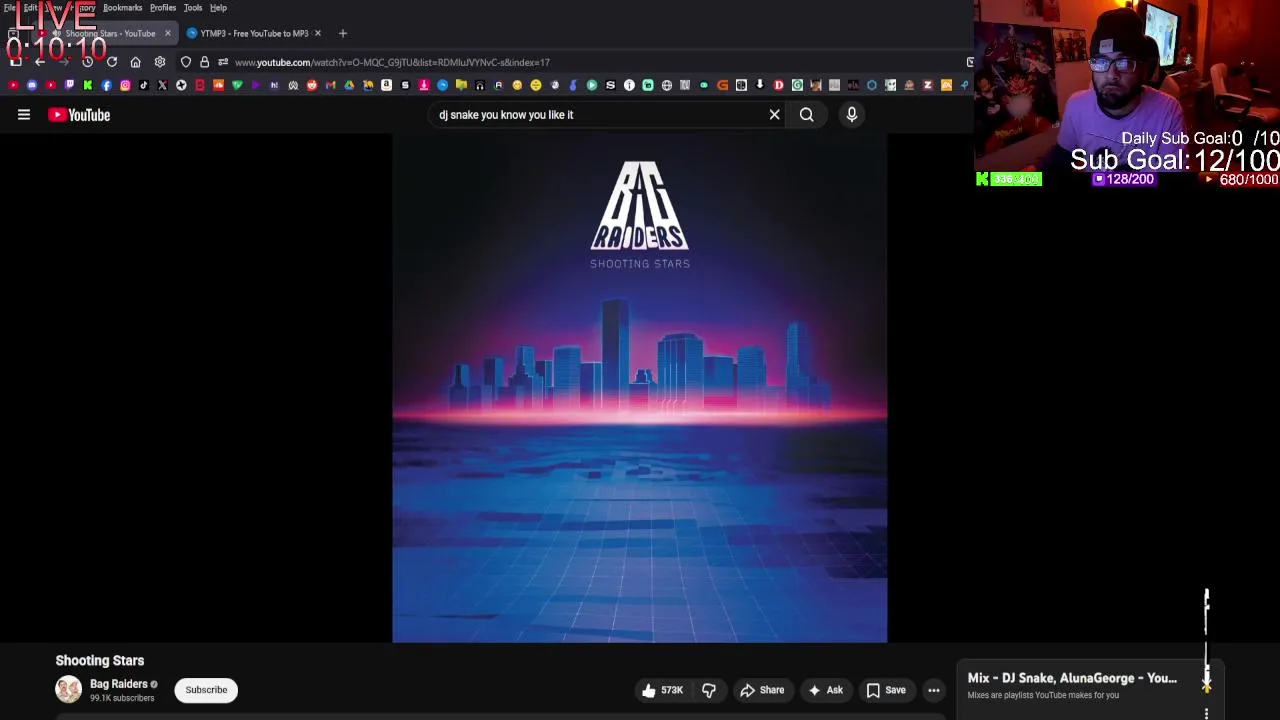Click the Mix - DJ Snake, AlunaGeorge title
Image resolution: width=1280 pixels, height=720 pixels.
[1072, 678]
